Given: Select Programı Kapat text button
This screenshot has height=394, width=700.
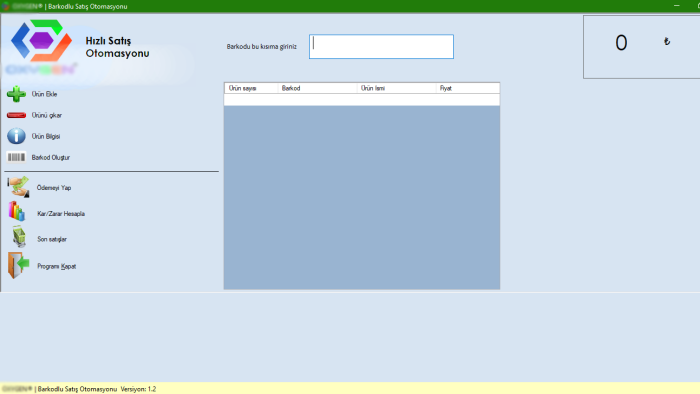Looking at the screenshot, I should click(x=56, y=266).
